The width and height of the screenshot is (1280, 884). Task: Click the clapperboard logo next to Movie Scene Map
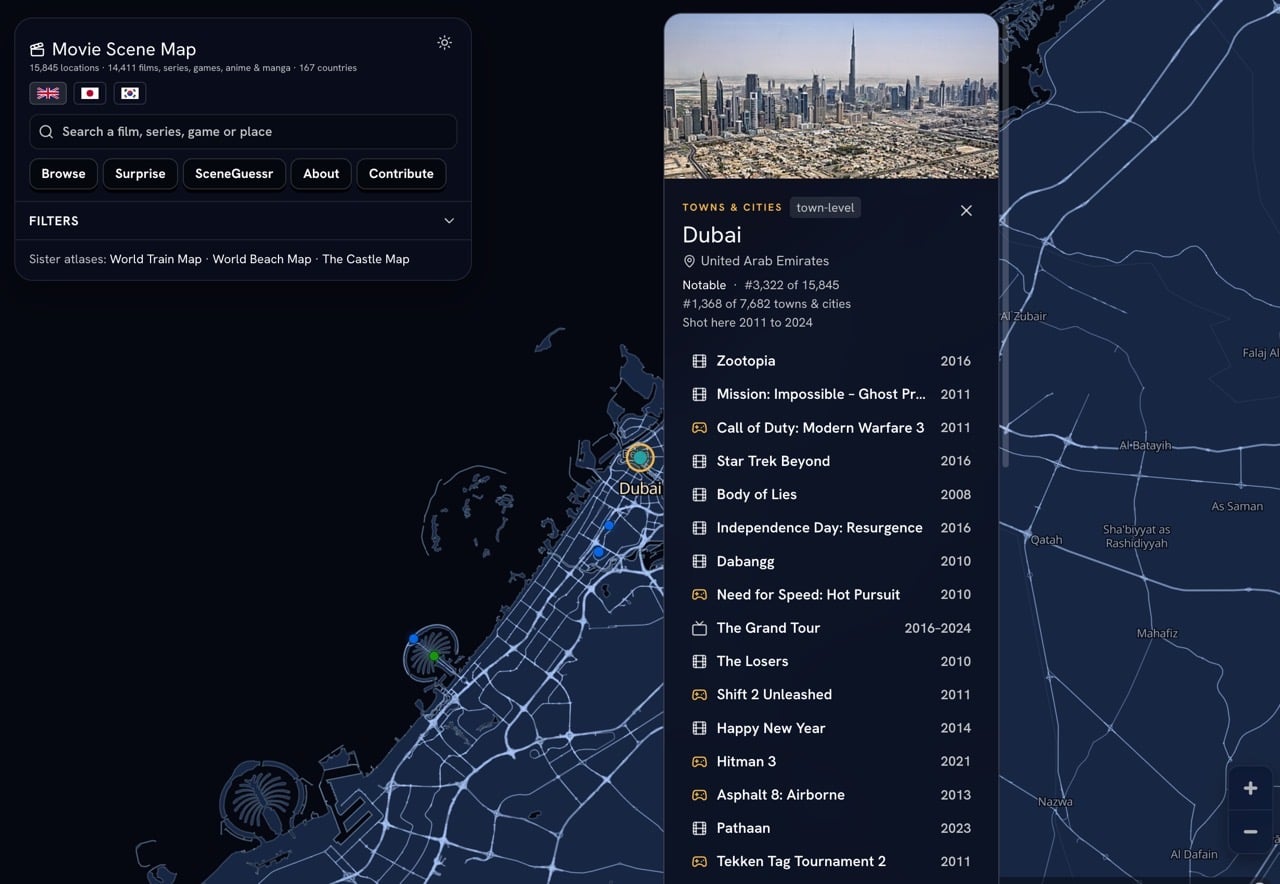pos(38,49)
